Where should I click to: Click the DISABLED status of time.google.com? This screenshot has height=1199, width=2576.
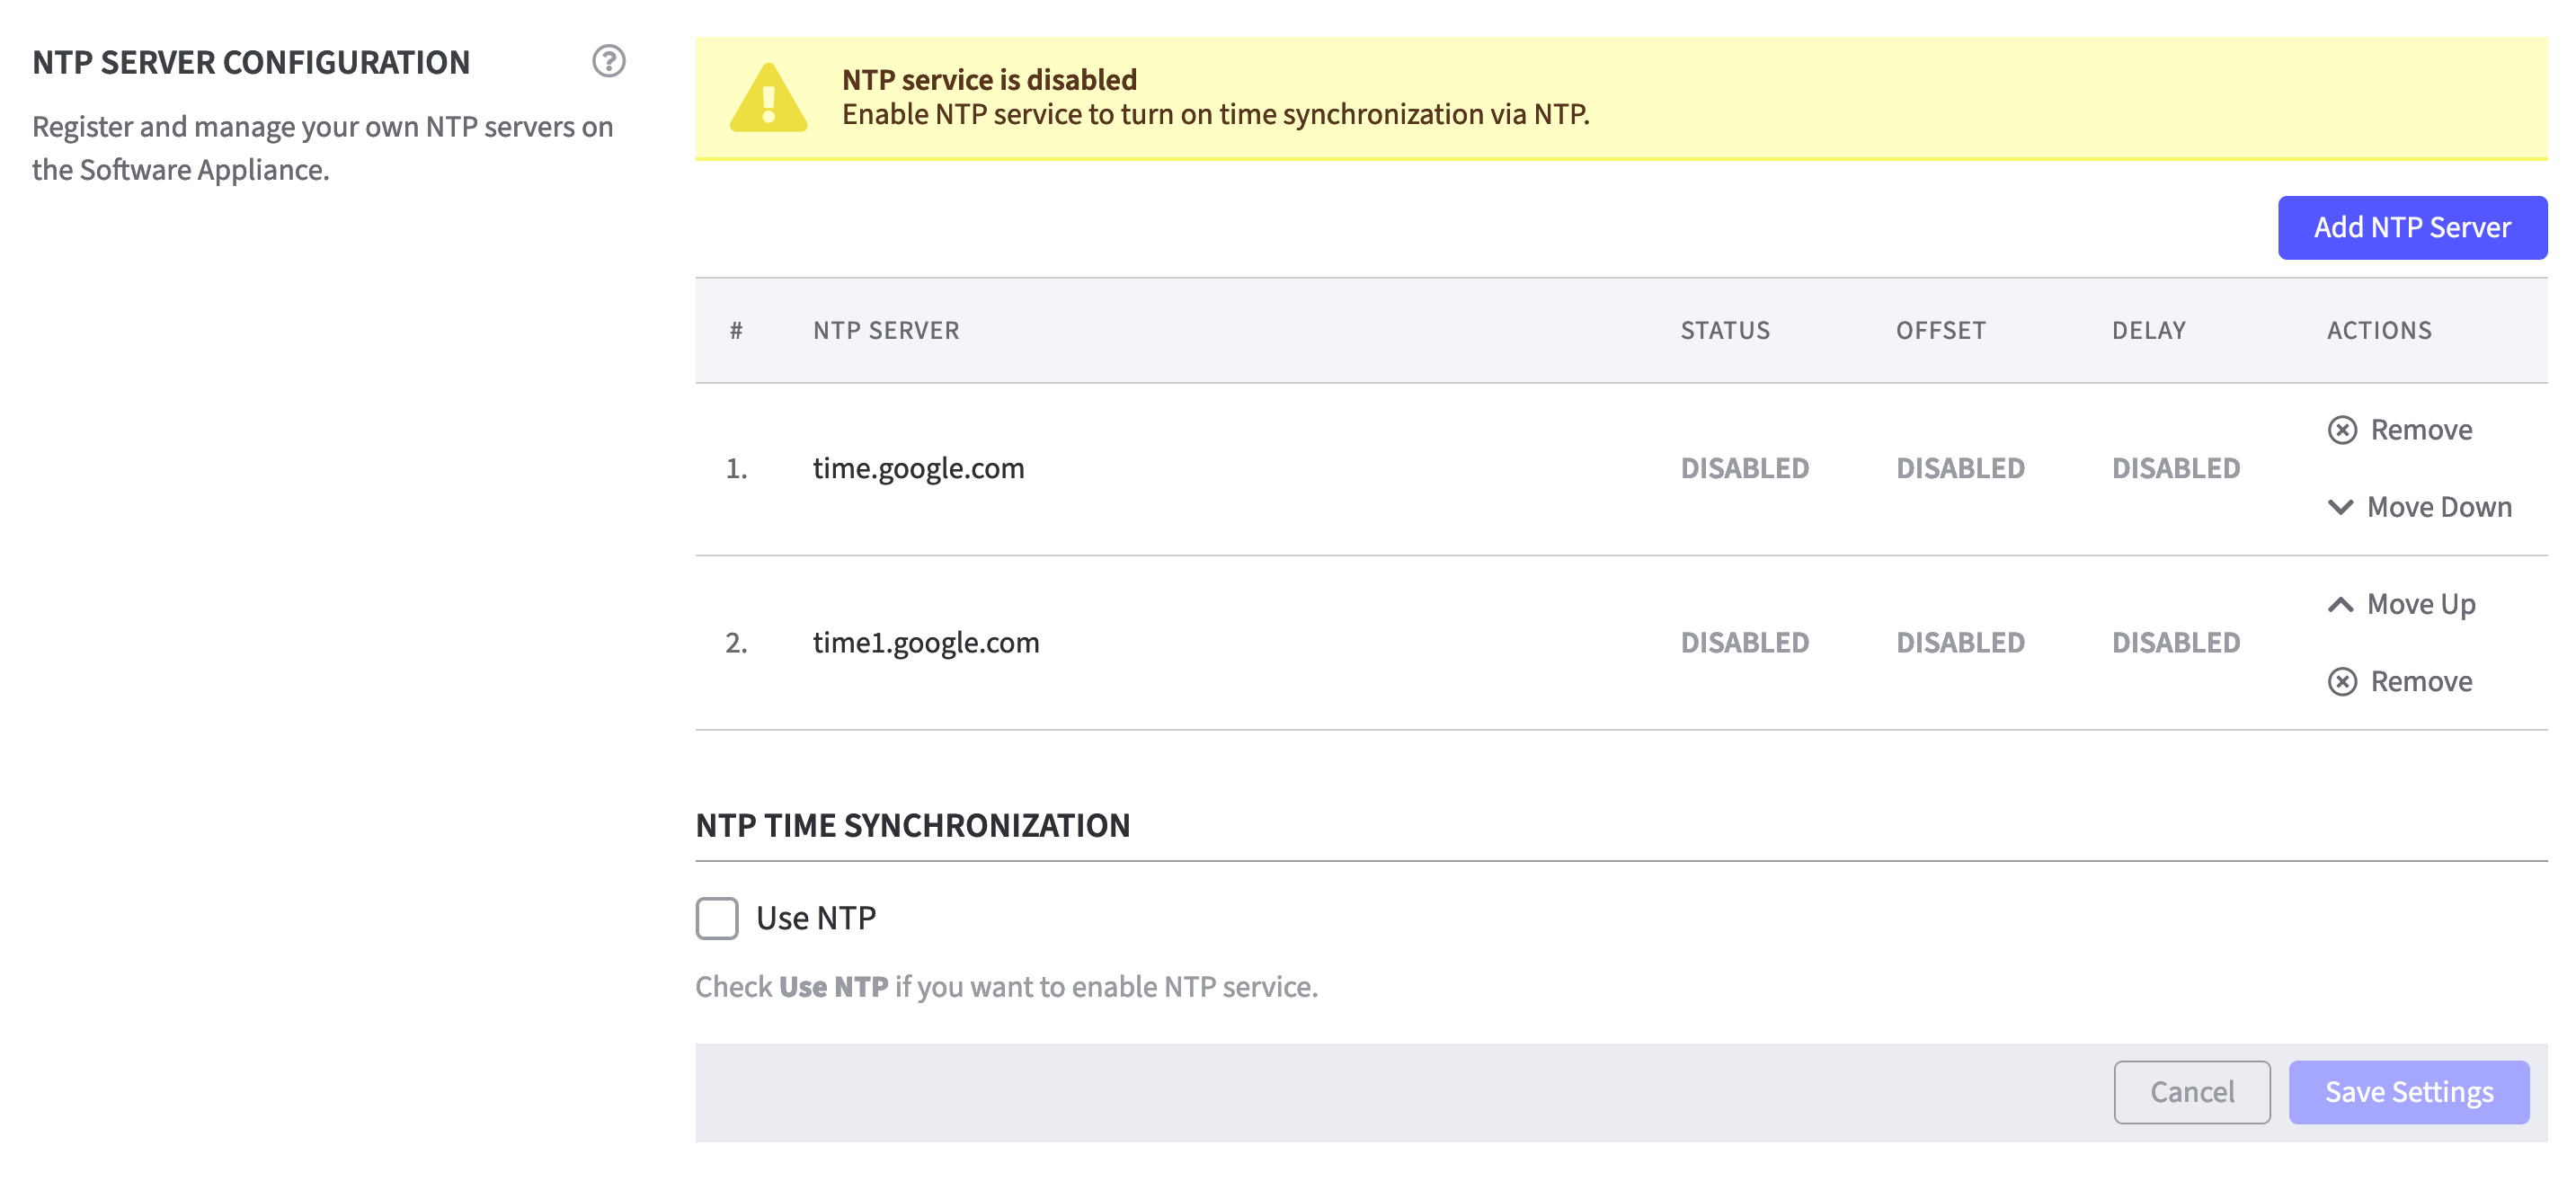tap(1744, 468)
